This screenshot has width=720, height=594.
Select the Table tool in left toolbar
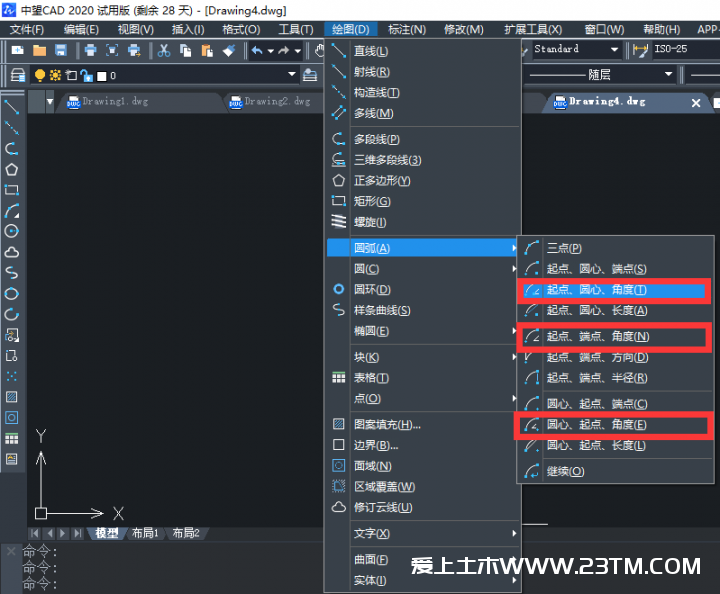pyautogui.click(x=11, y=438)
